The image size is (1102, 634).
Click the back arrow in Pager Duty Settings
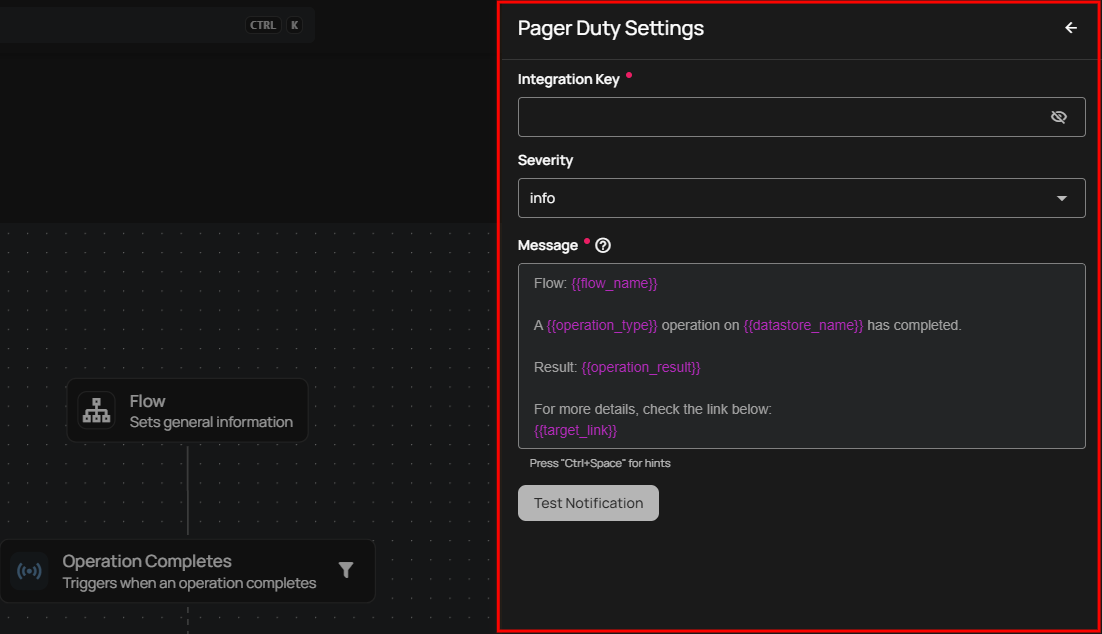pyautogui.click(x=1070, y=28)
